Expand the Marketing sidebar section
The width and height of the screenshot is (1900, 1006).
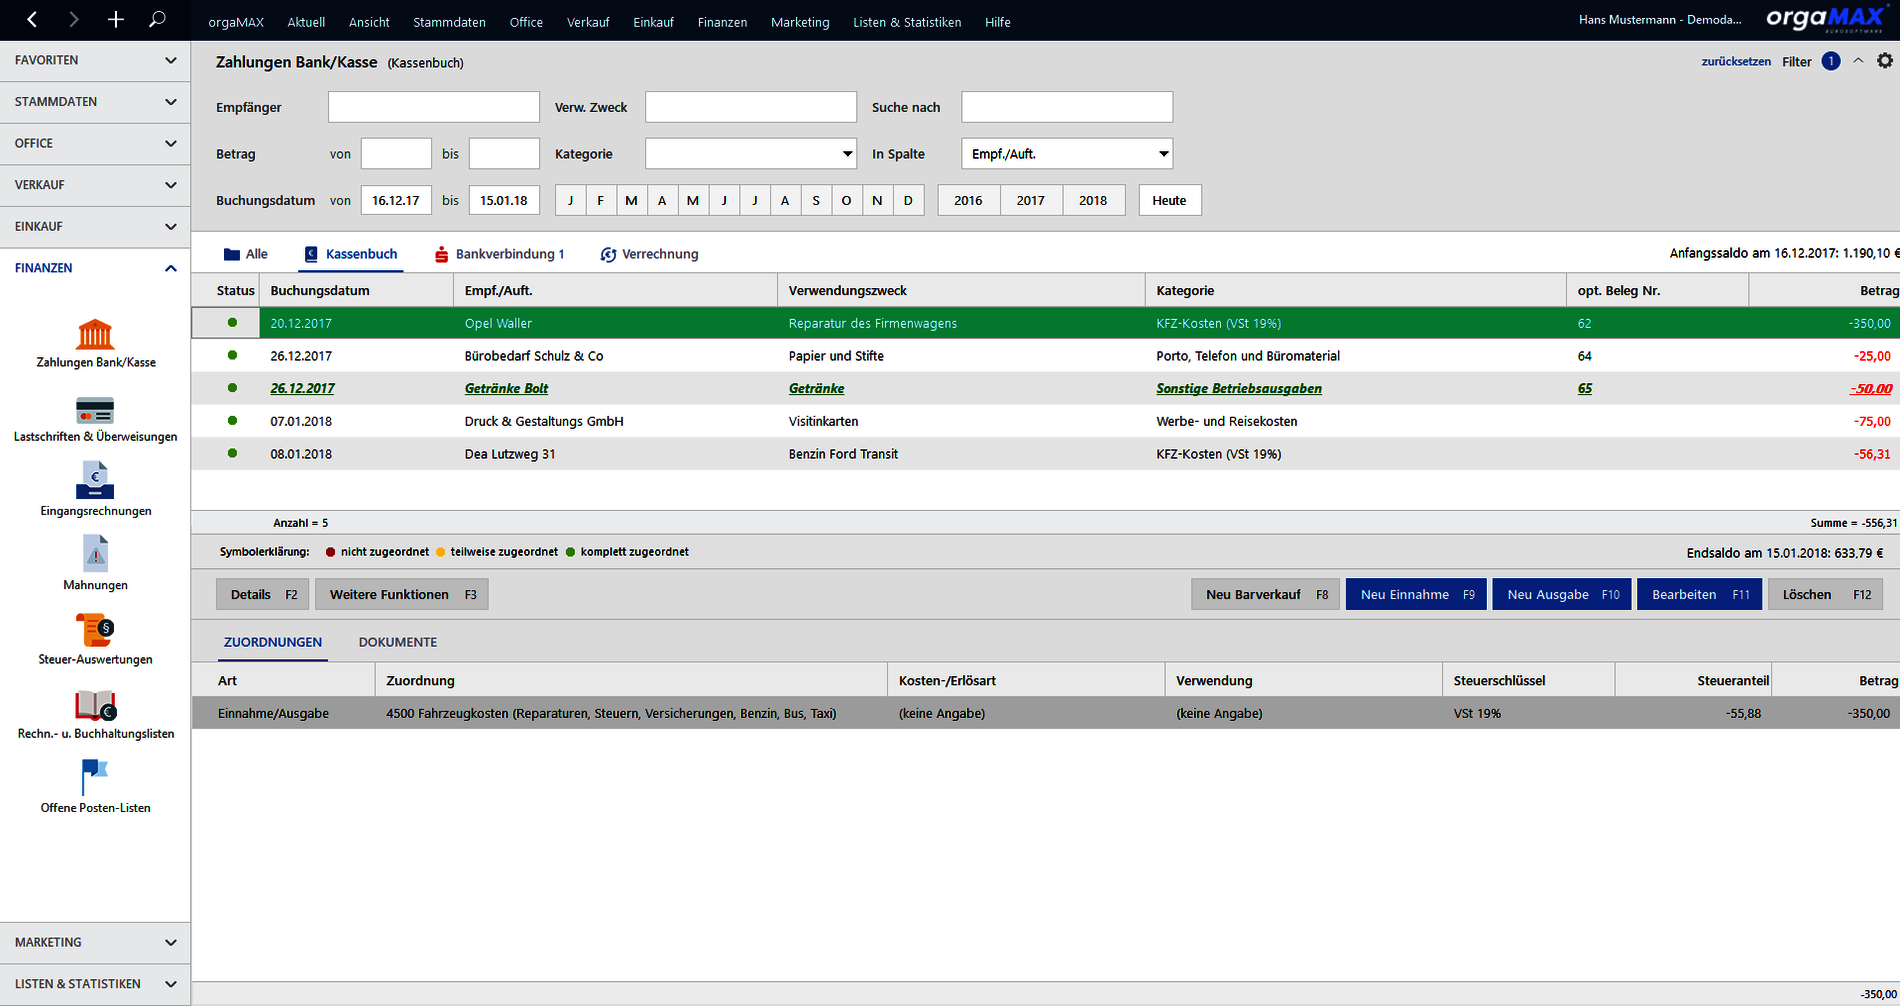coord(95,942)
